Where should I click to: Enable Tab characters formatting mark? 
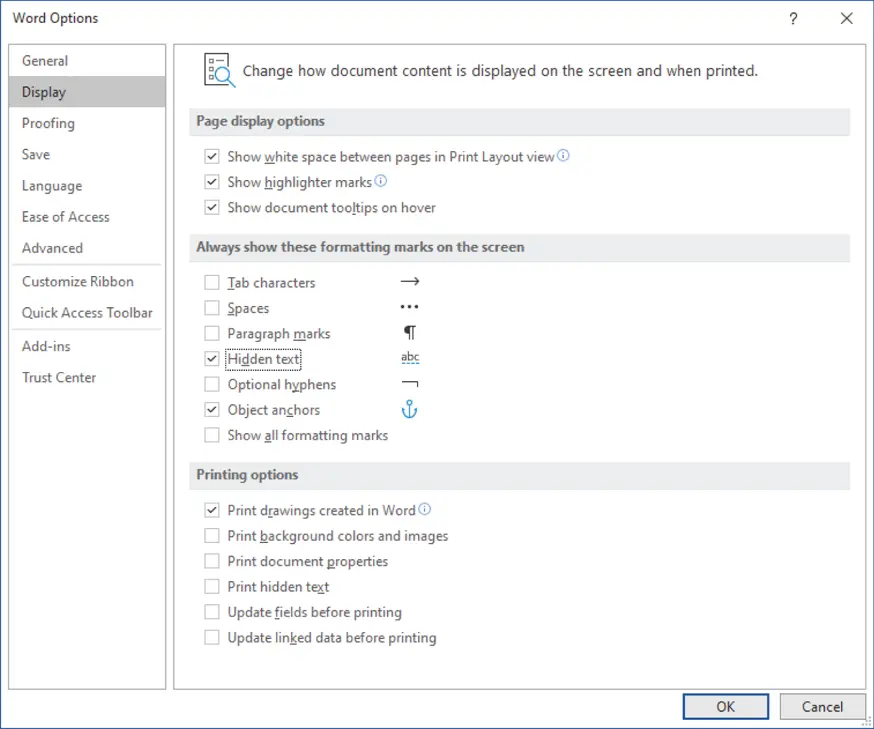pyautogui.click(x=212, y=283)
